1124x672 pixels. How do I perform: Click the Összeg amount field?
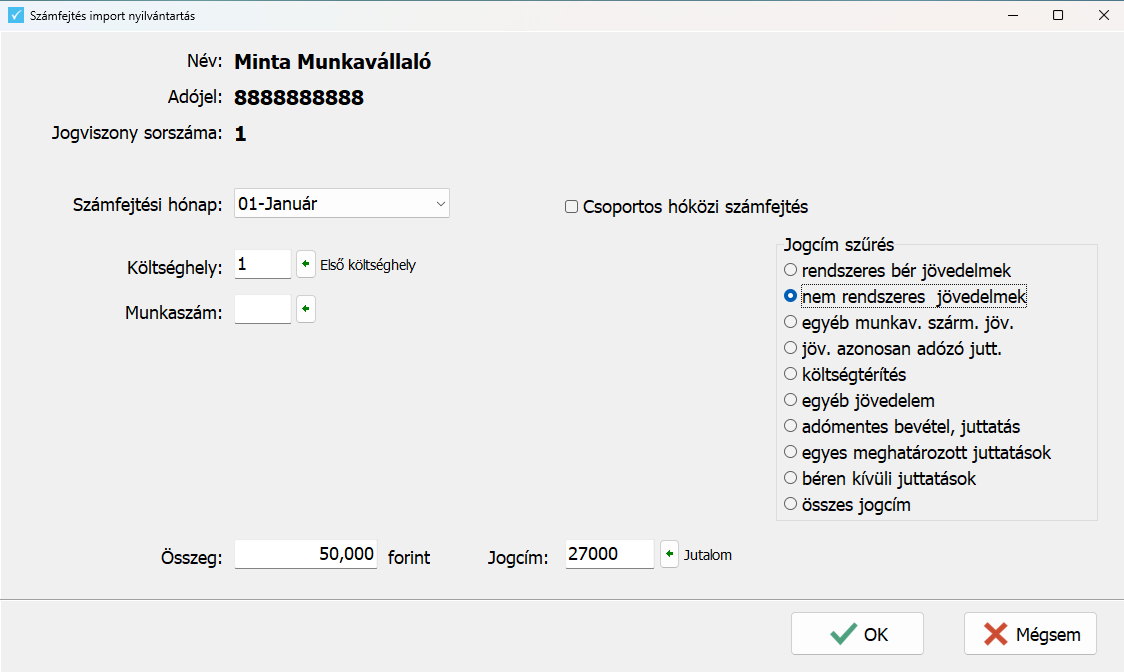point(306,554)
